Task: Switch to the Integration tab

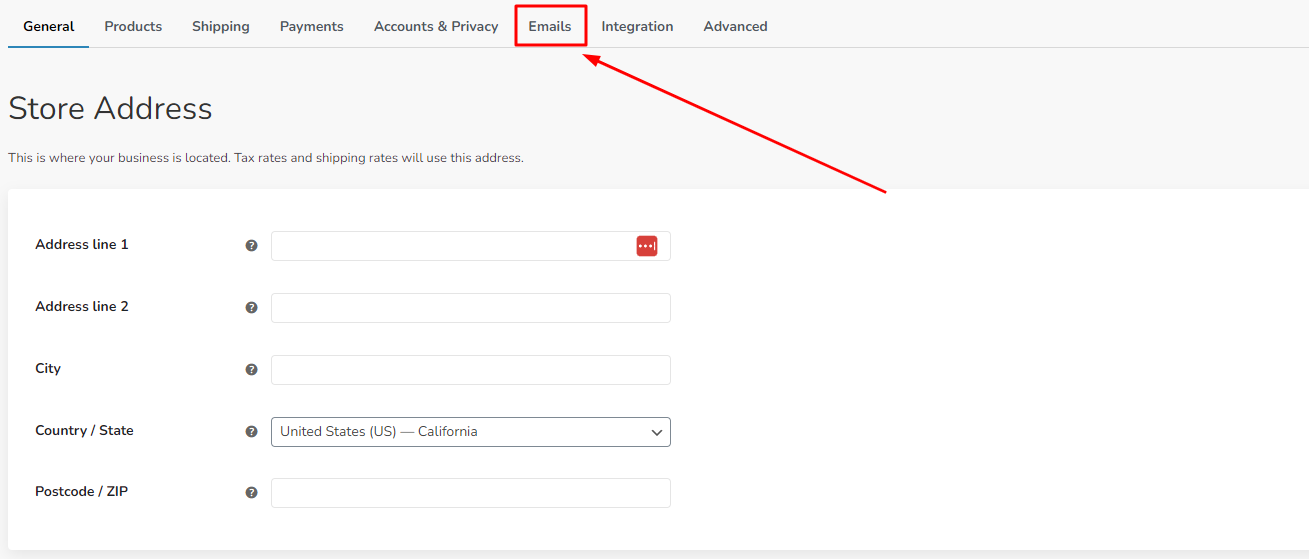Action: tap(637, 26)
